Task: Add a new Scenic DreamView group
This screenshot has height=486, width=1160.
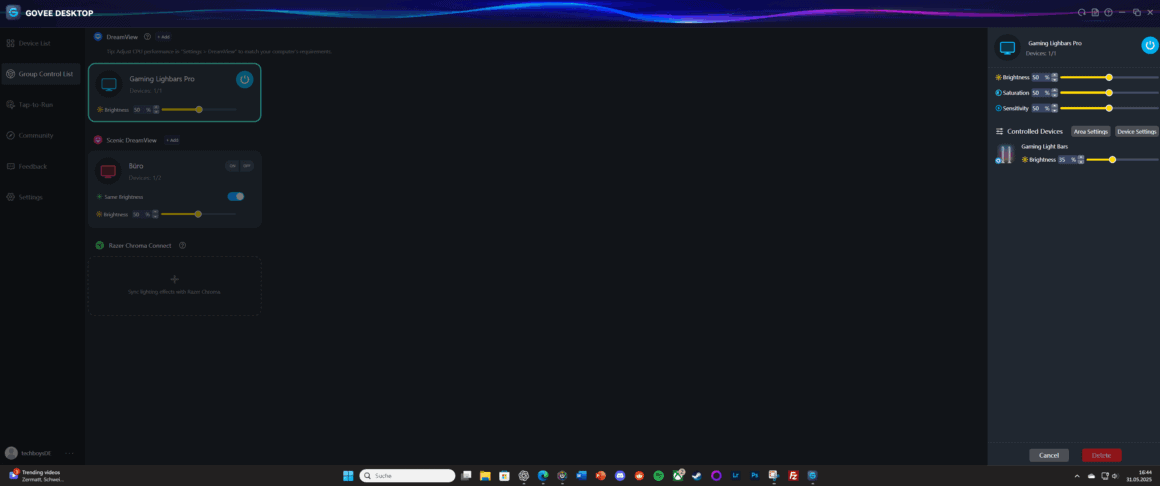Action: point(172,140)
